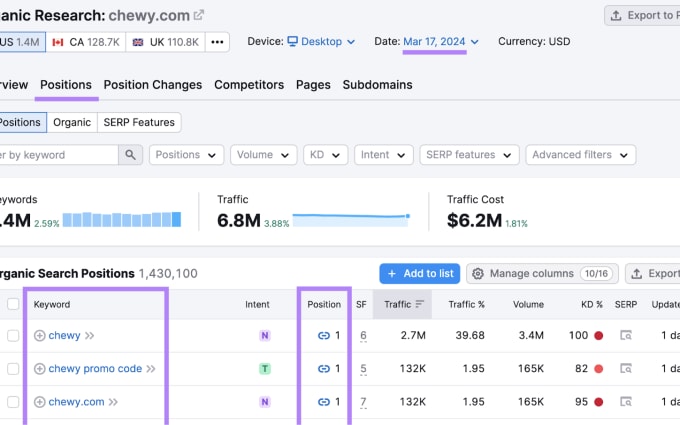Select the US 1.4M database

point(21,42)
